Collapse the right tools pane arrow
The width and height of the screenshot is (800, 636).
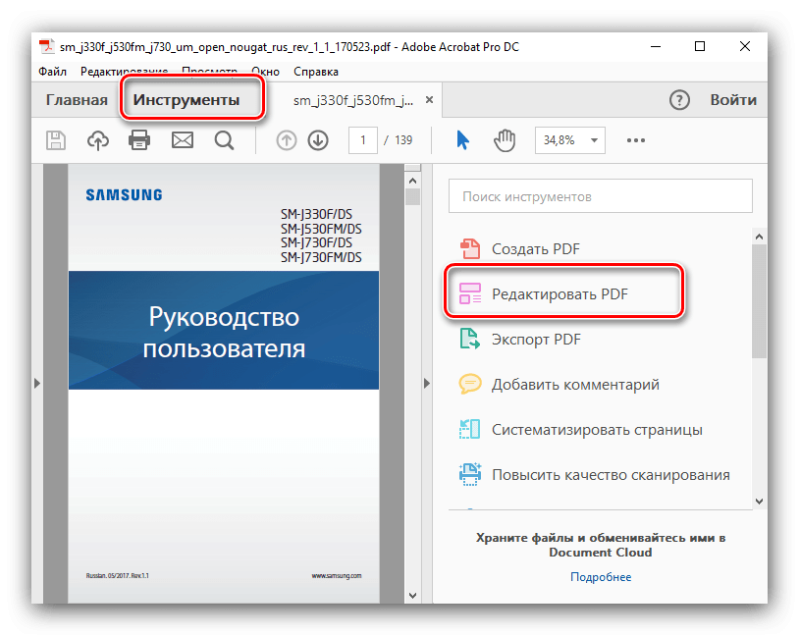(427, 384)
